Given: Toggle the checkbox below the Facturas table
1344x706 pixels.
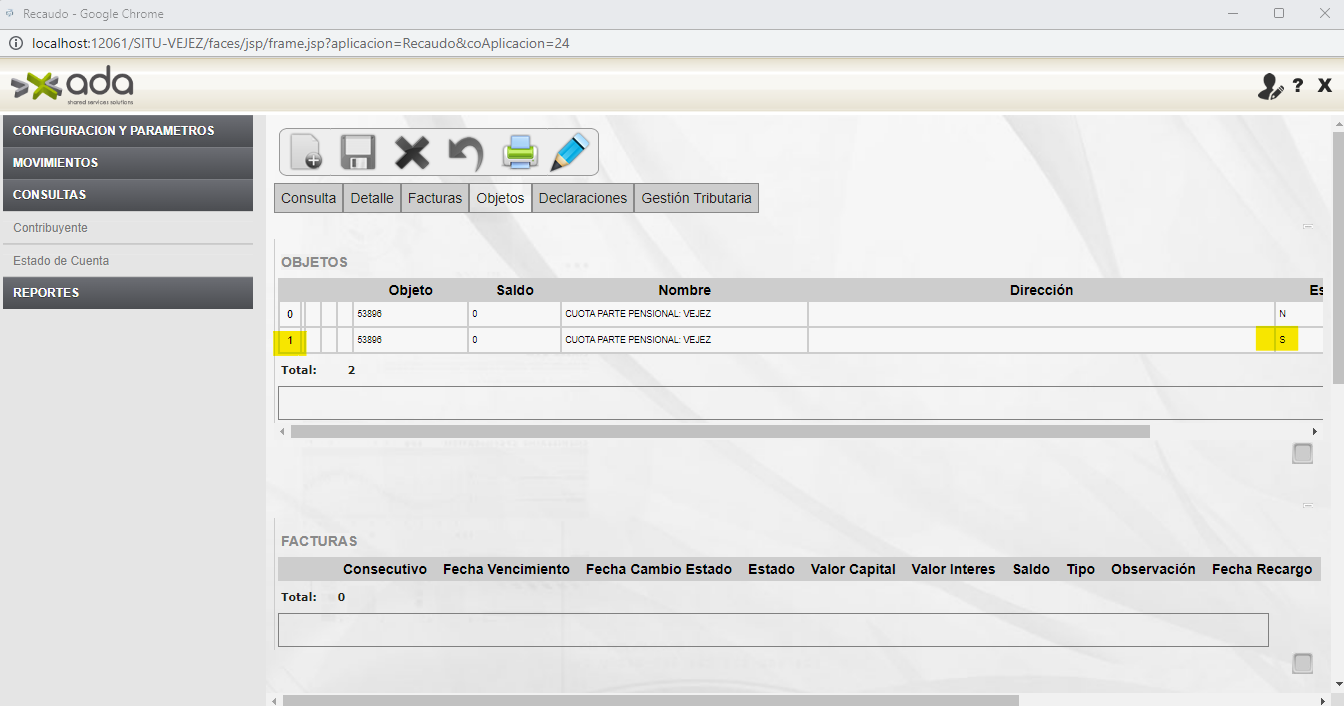Looking at the screenshot, I should point(1302,663).
